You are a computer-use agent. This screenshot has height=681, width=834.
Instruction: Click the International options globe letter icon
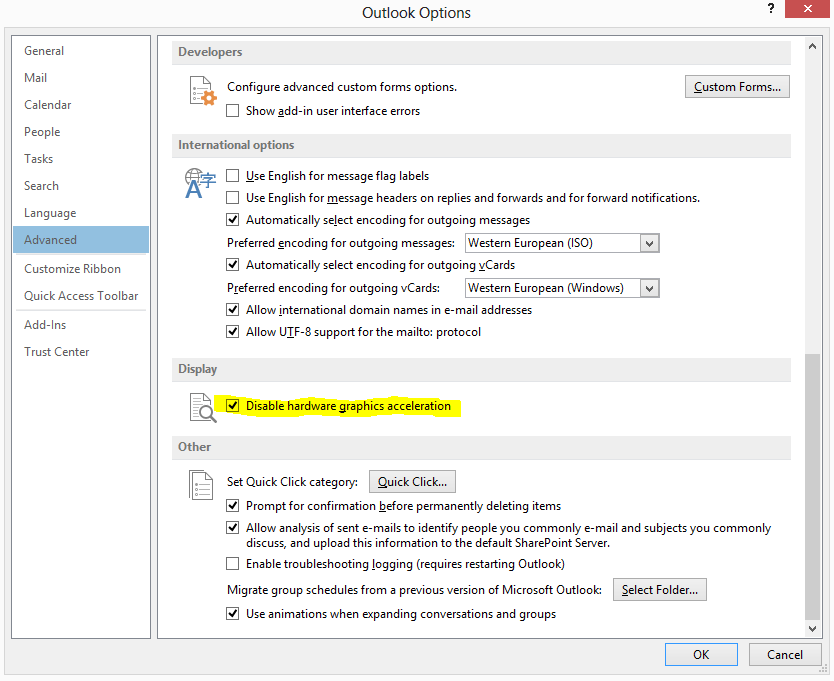[x=200, y=182]
